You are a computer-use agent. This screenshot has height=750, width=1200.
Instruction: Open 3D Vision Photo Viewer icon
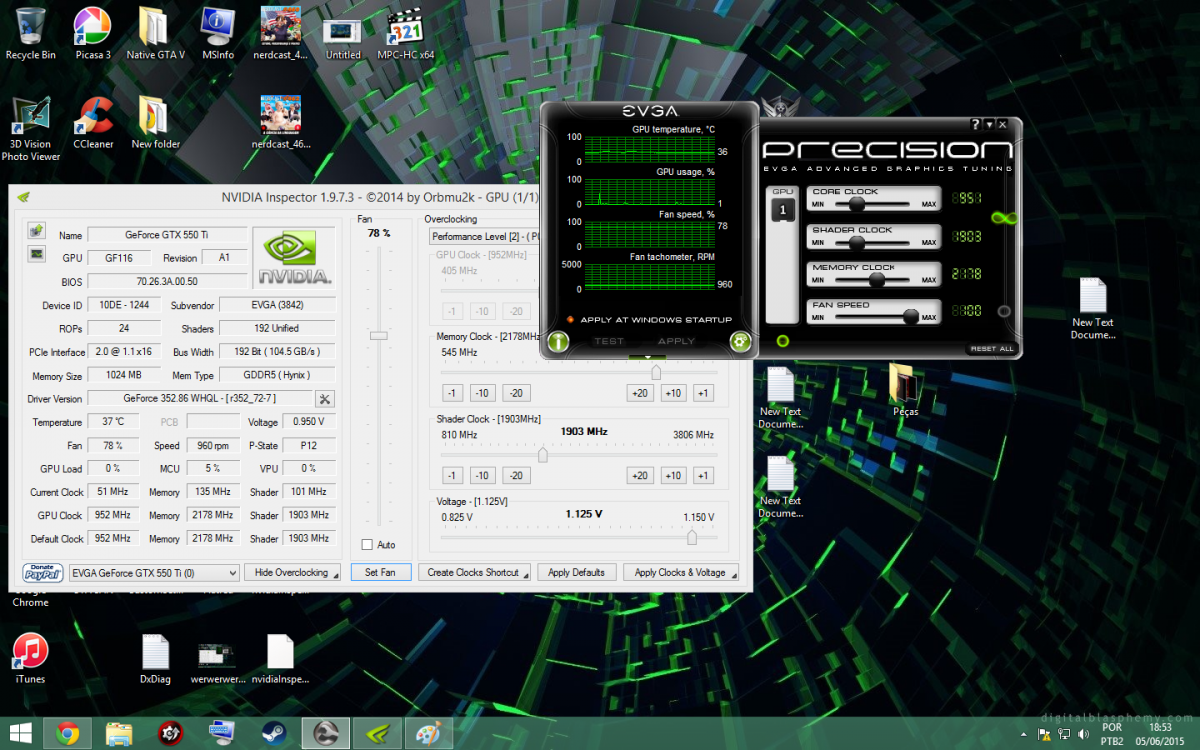[30, 129]
